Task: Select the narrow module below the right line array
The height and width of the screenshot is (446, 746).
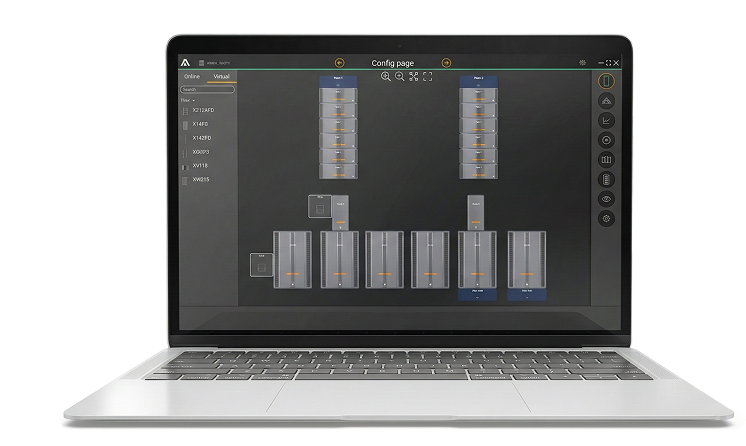Action: pyautogui.click(x=476, y=212)
